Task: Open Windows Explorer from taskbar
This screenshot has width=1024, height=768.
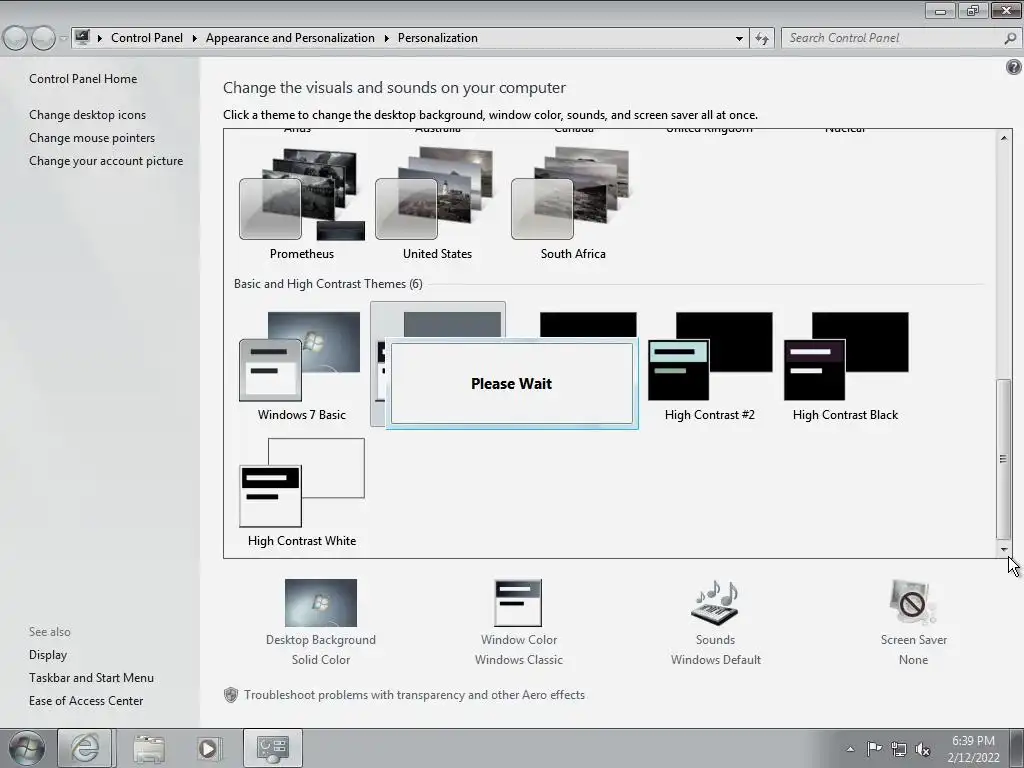Action: point(149,748)
